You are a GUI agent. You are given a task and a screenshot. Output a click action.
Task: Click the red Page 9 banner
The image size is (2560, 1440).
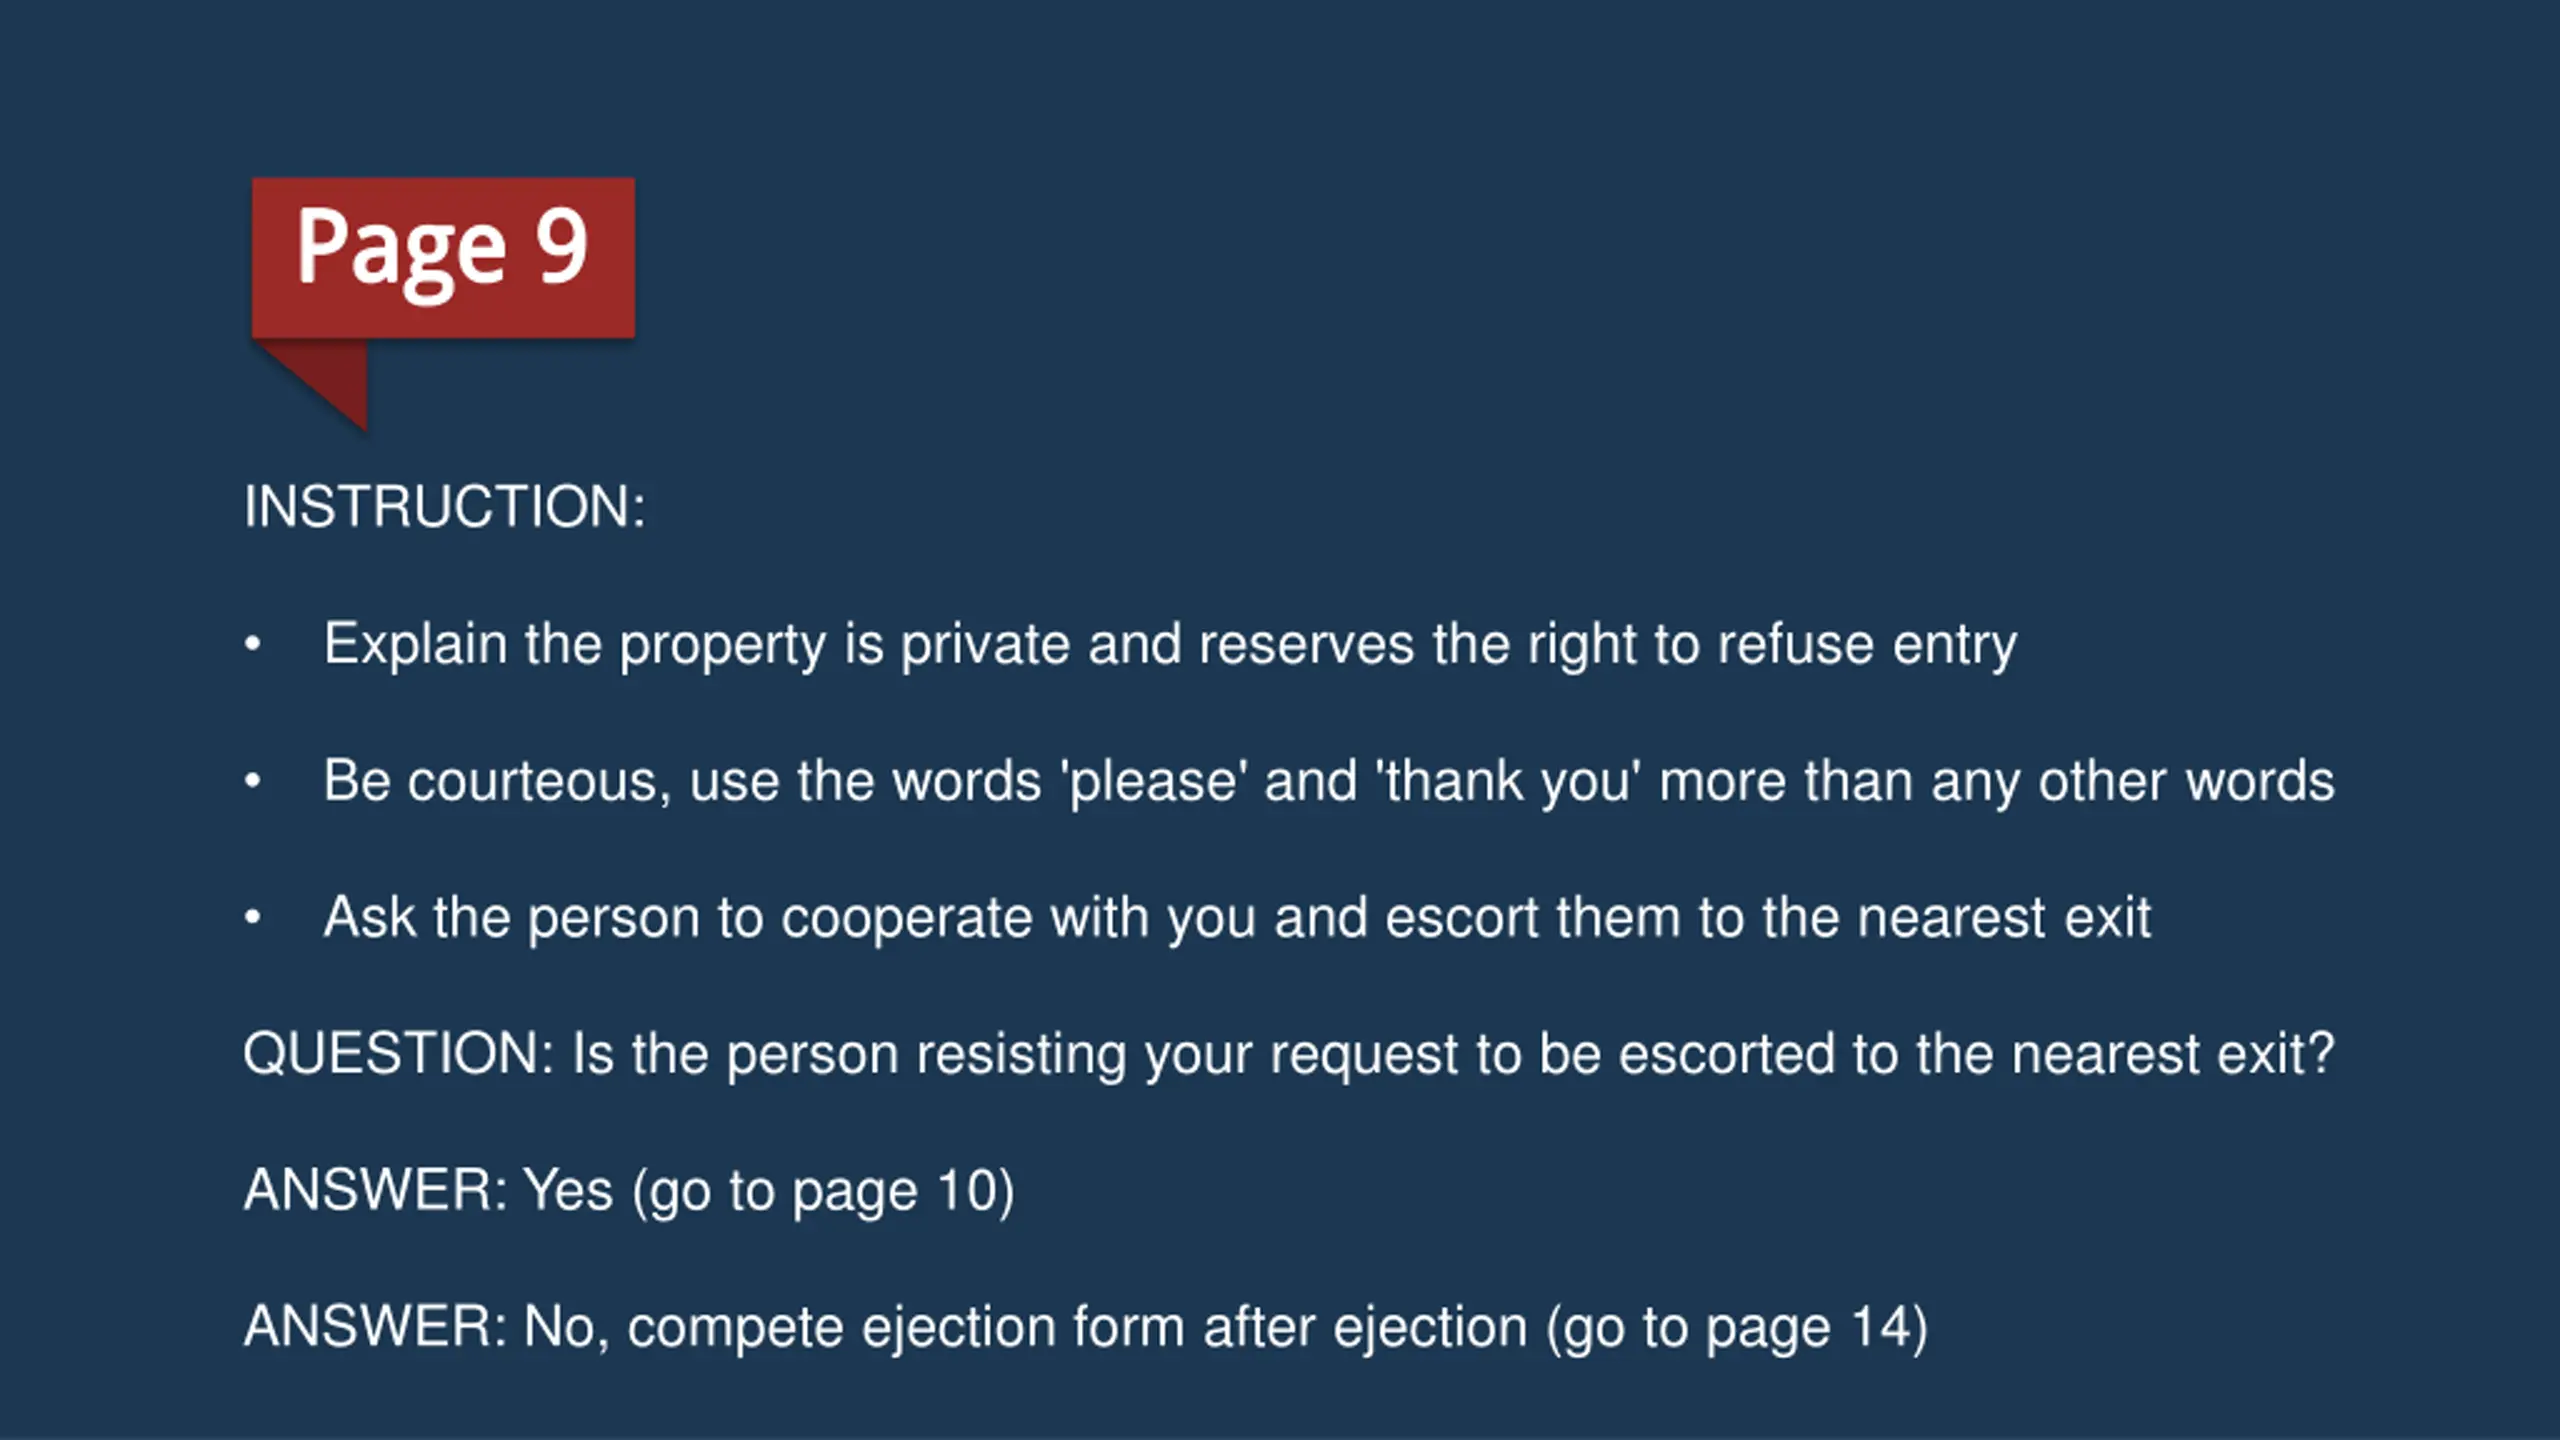[x=443, y=258]
